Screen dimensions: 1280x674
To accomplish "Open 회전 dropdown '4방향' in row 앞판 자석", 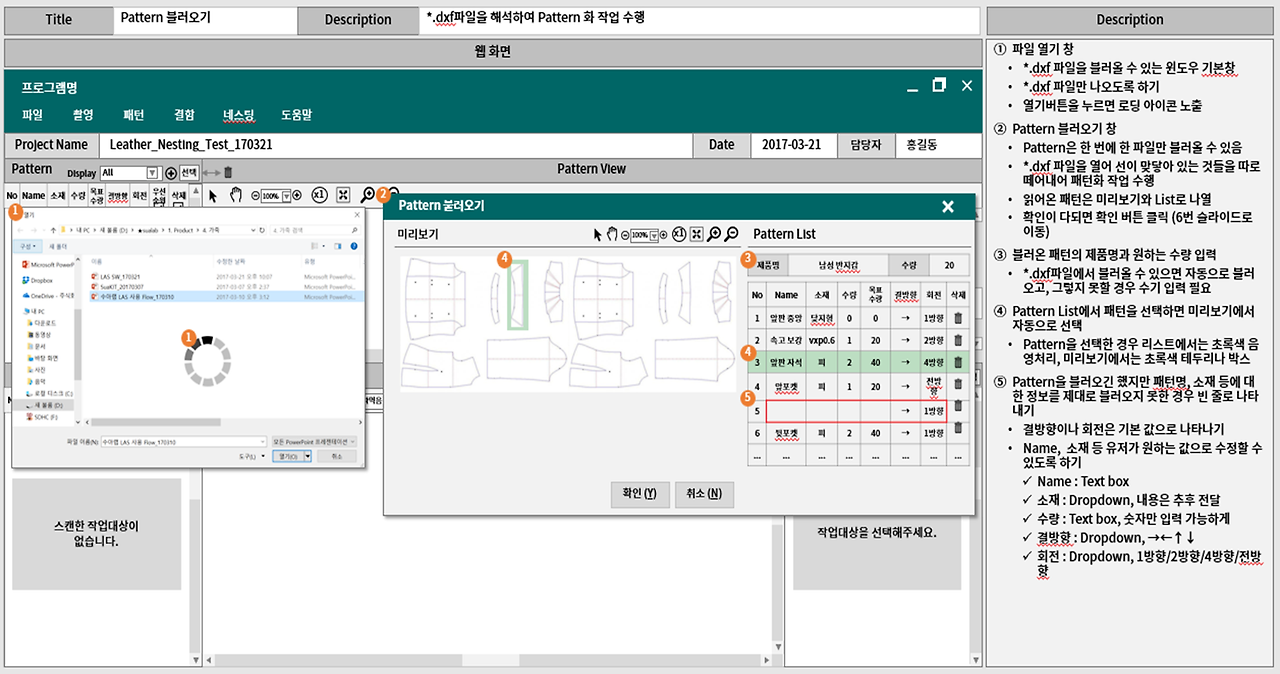I will click(933, 363).
